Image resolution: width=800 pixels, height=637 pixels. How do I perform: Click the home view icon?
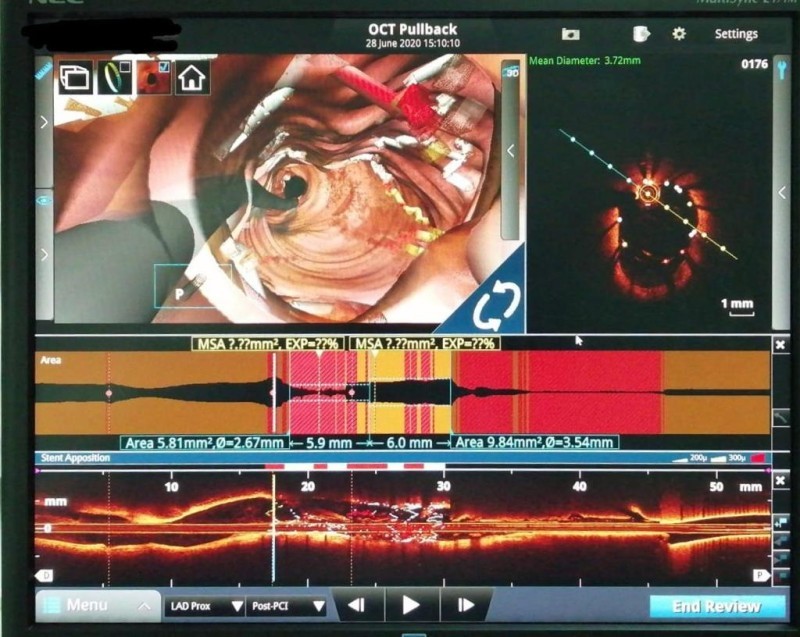192,78
